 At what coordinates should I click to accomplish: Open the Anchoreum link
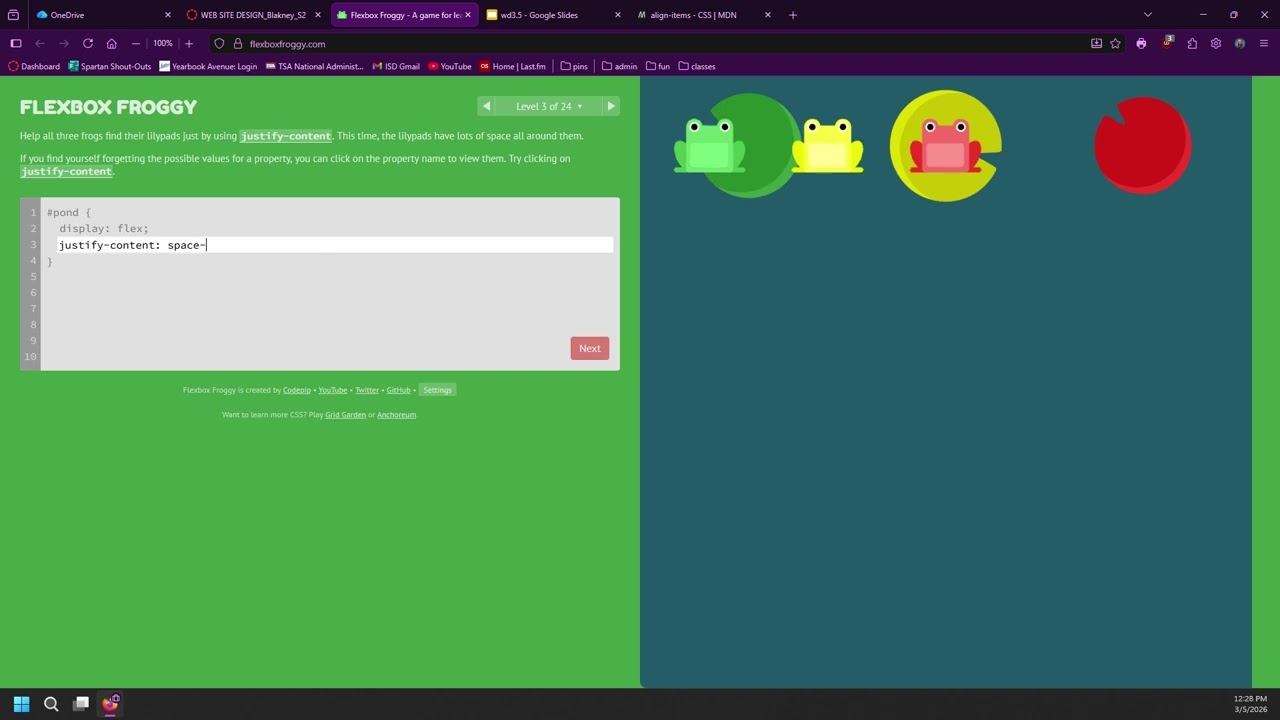tap(396, 415)
